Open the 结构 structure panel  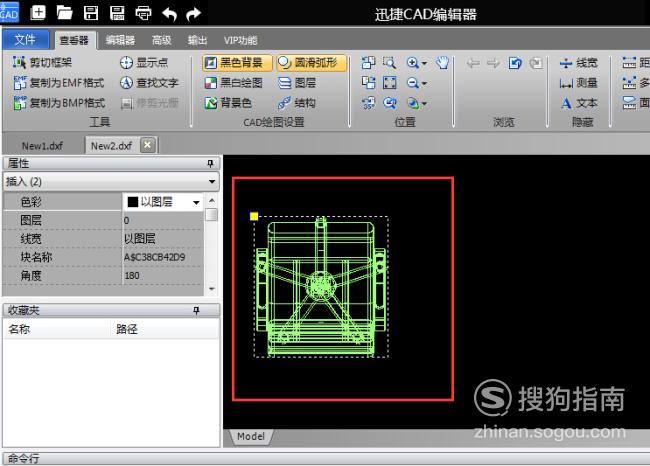pyautogui.click(x=297, y=102)
